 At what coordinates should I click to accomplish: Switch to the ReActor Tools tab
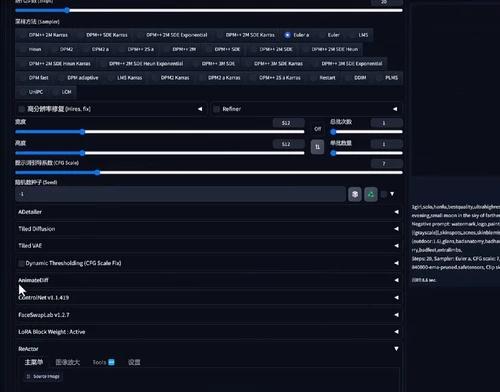coord(103,362)
